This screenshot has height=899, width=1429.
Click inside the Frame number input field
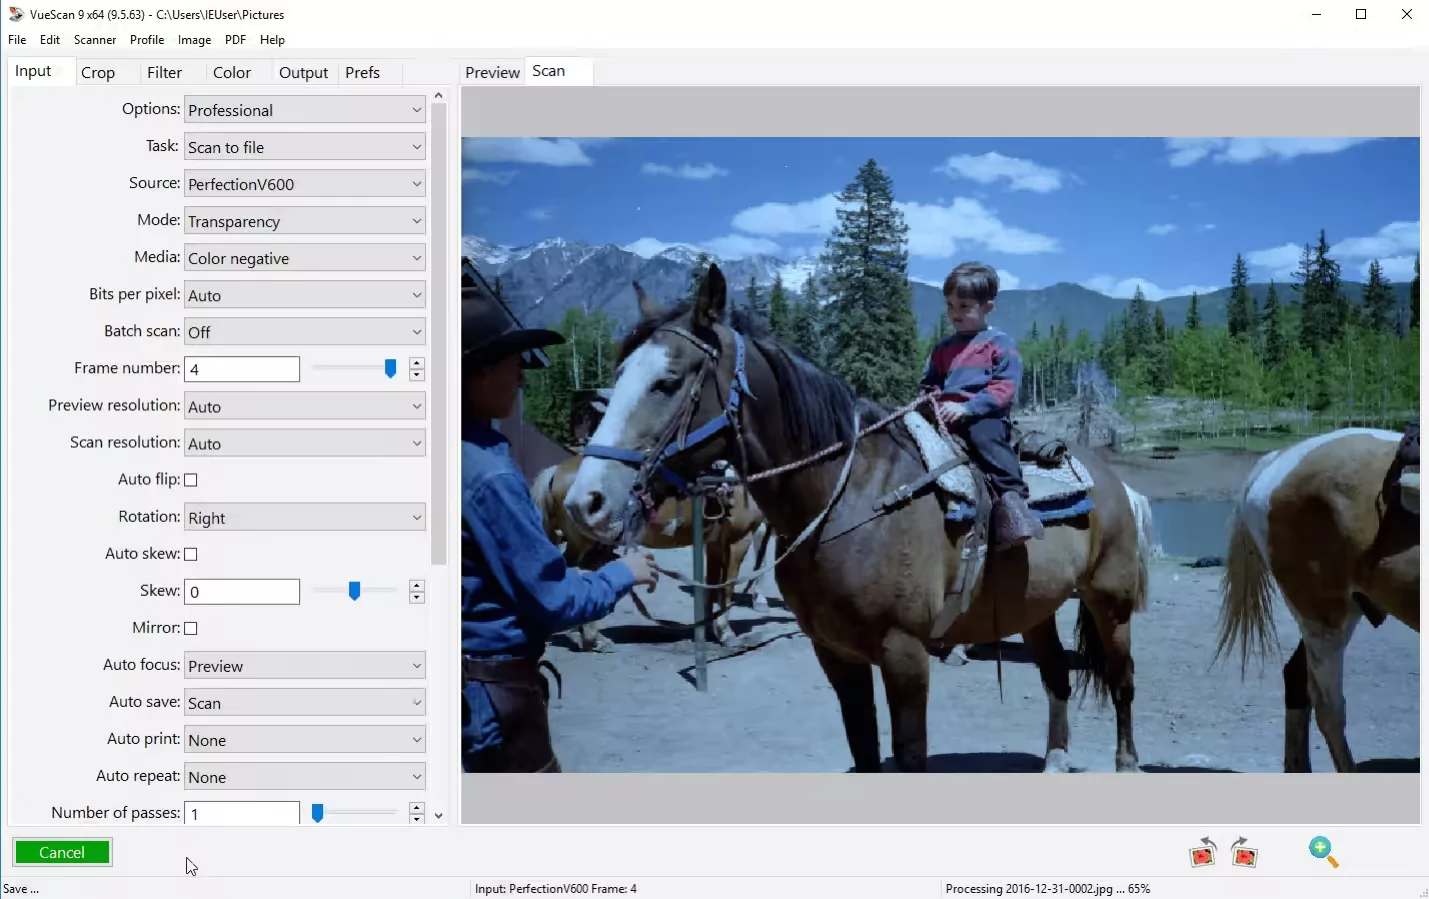(242, 369)
